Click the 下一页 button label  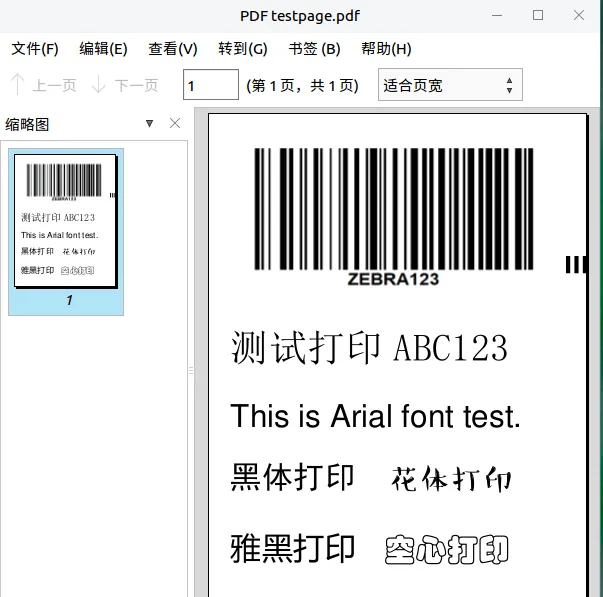(136, 85)
